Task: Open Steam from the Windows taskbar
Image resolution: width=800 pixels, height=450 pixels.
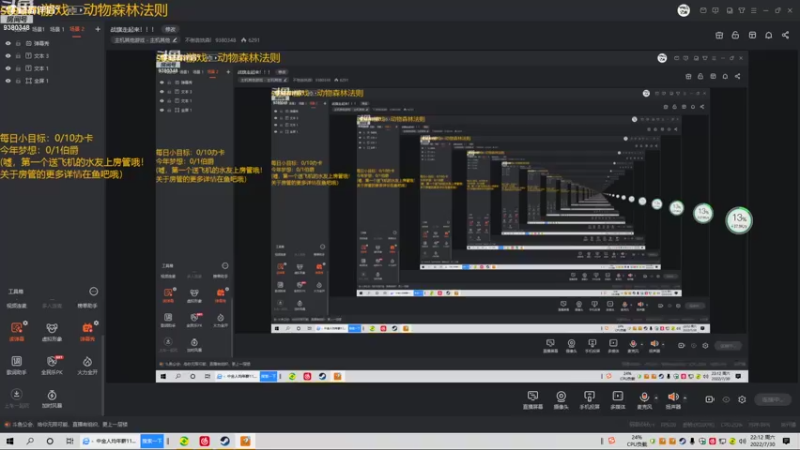Action: point(225,441)
